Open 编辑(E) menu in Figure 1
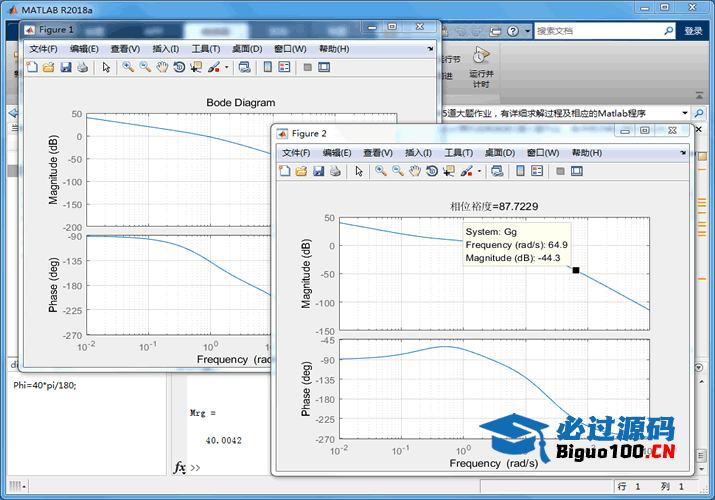Image resolution: width=715 pixels, height=500 pixels. pos(84,49)
